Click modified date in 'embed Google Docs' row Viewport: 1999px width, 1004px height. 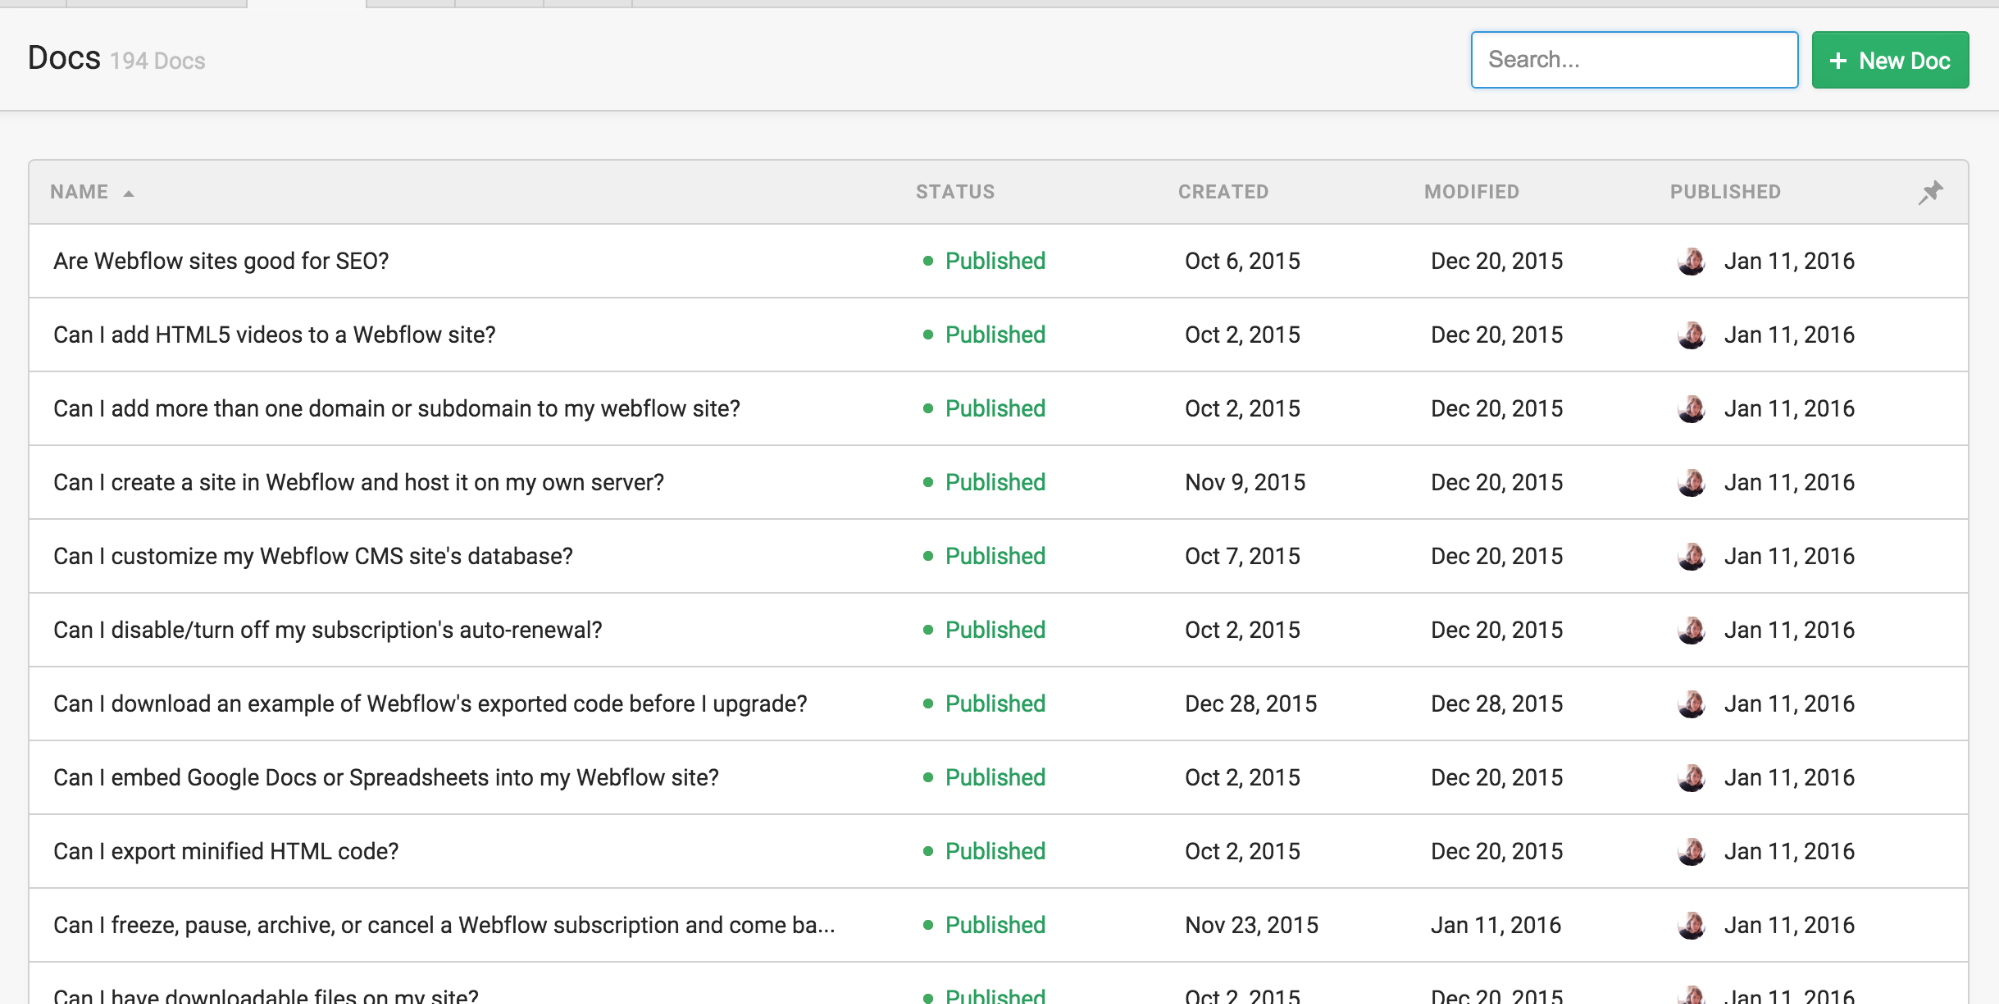click(1496, 778)
